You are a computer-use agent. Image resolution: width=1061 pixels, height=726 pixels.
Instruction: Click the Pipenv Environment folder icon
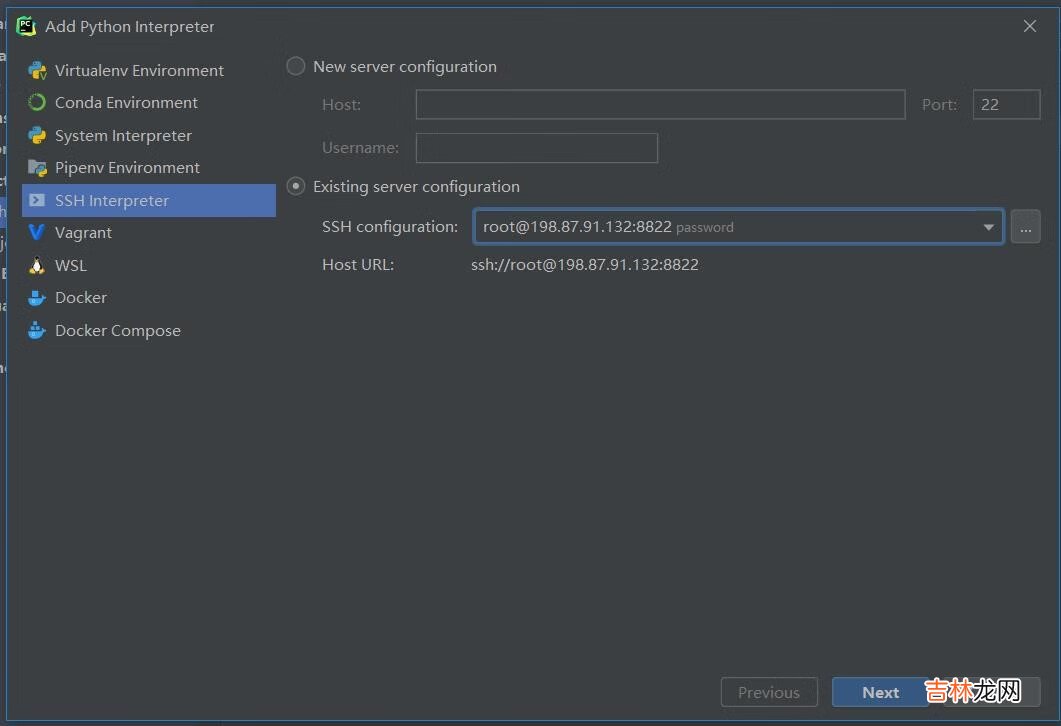click(x=37, y=167)
